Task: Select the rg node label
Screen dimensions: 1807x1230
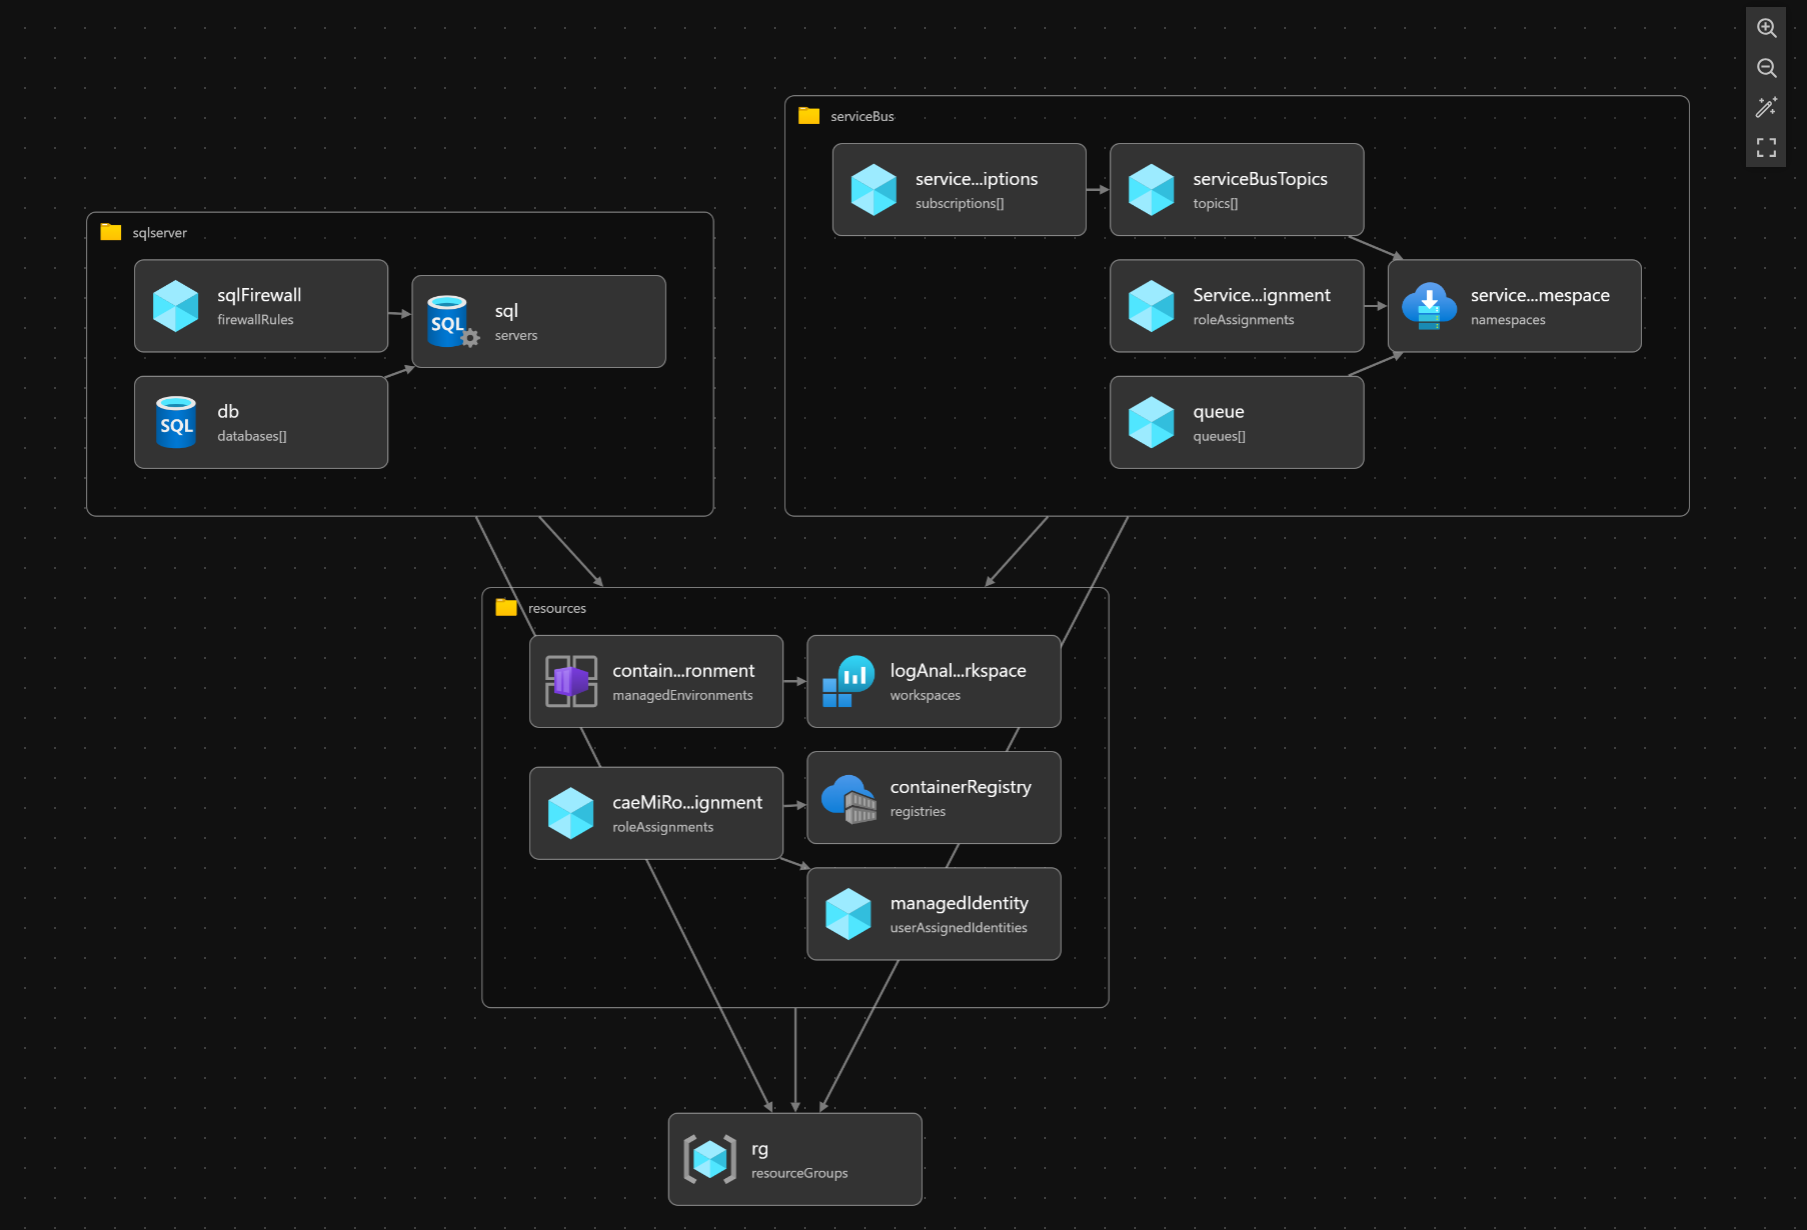Action: pyautogui.click(x=760, y=1149)
